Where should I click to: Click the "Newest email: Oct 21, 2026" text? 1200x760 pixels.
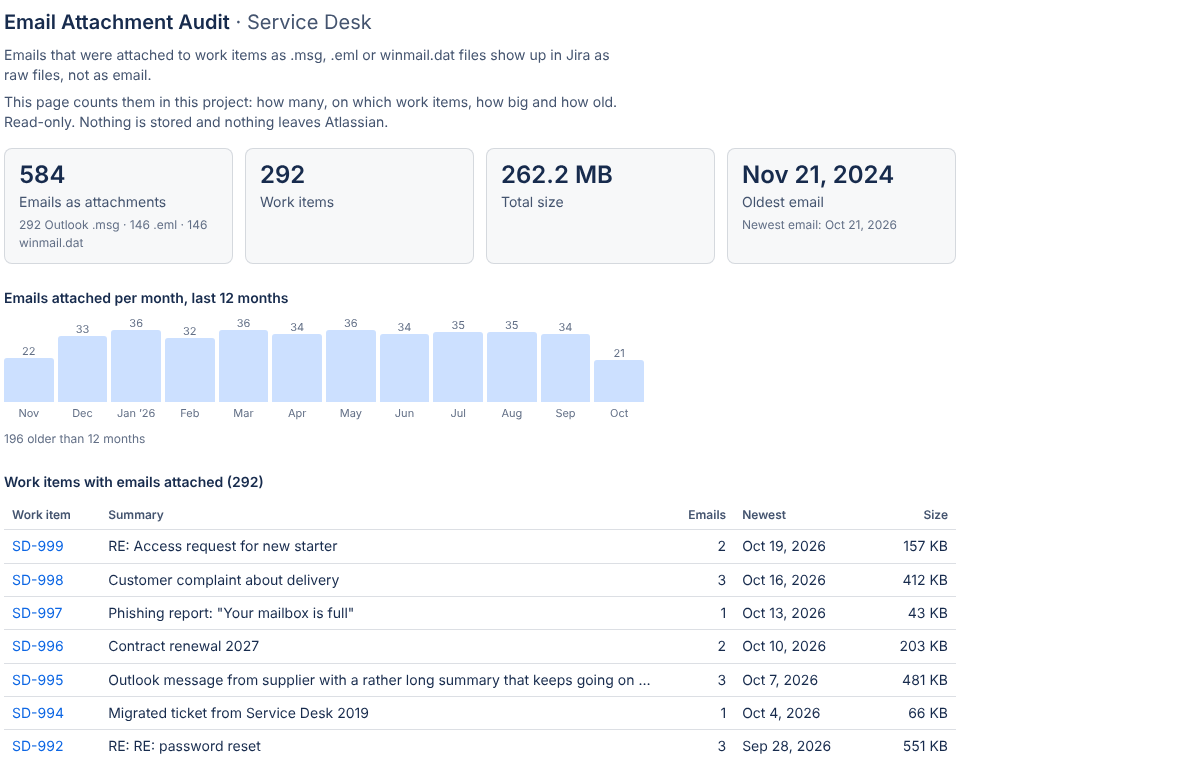(x=819, y=225)
